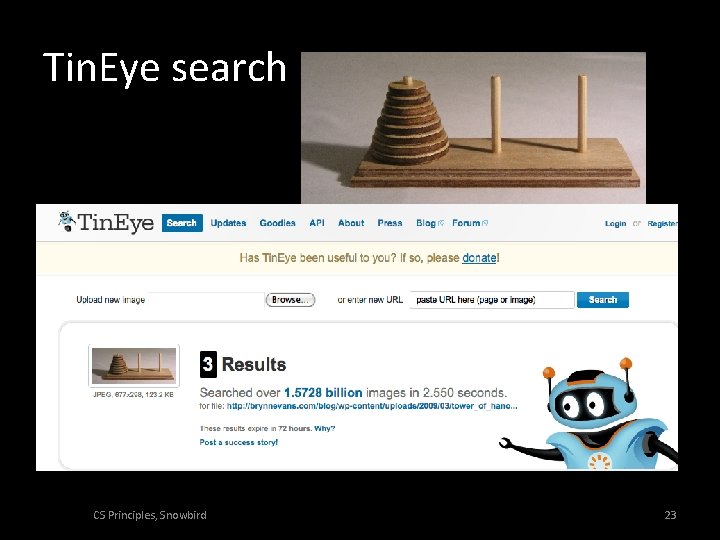Click the Post a success story link
The width and height of the screenshot is (720, 540).
click(238, 442)
